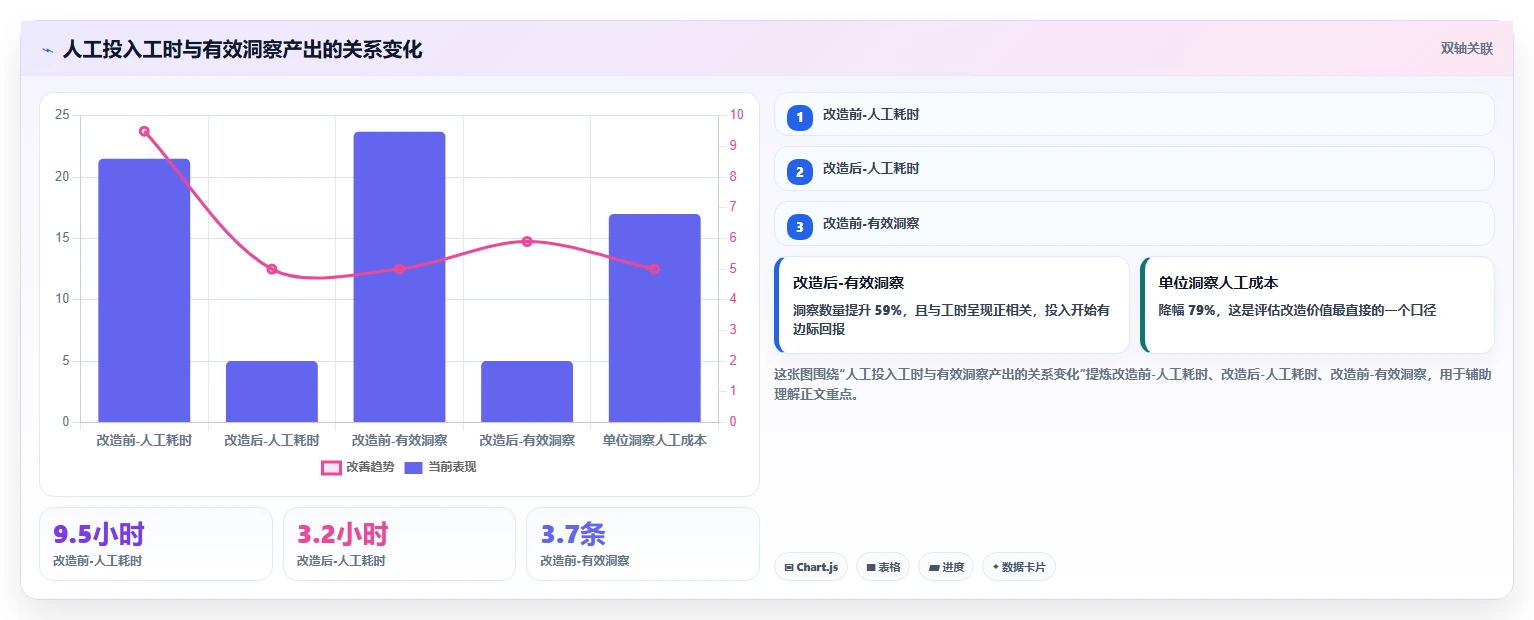Click the 双轴关联 label in header
The image size is (1534, 620).
click(x=1466, y=49)
